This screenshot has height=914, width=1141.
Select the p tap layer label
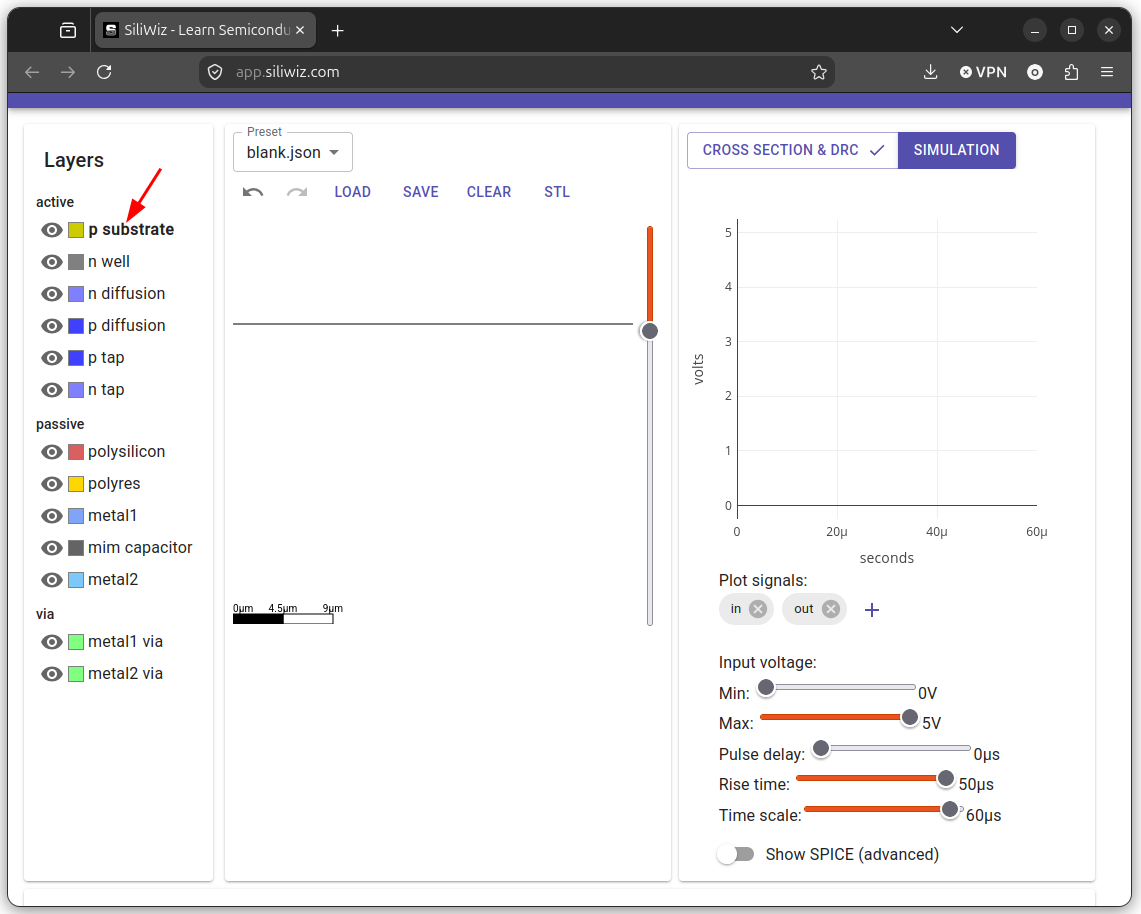[106, 357]
